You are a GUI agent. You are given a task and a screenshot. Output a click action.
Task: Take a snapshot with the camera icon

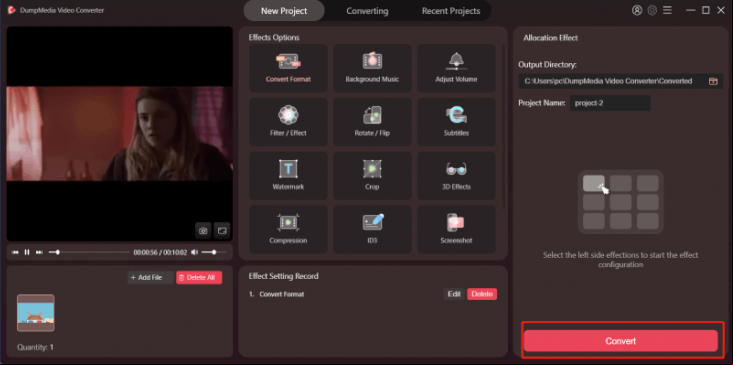click(x=203, y=230)
